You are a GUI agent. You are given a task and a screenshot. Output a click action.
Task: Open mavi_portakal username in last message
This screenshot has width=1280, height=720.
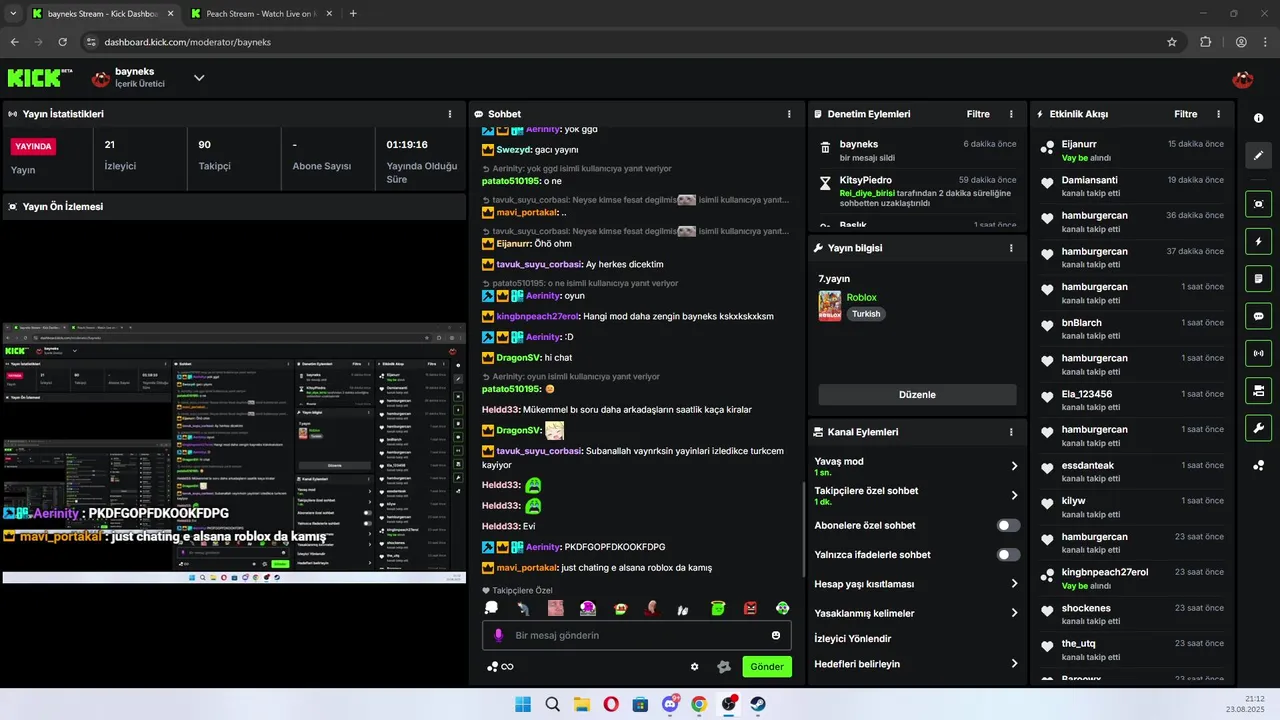coord(527,567)
